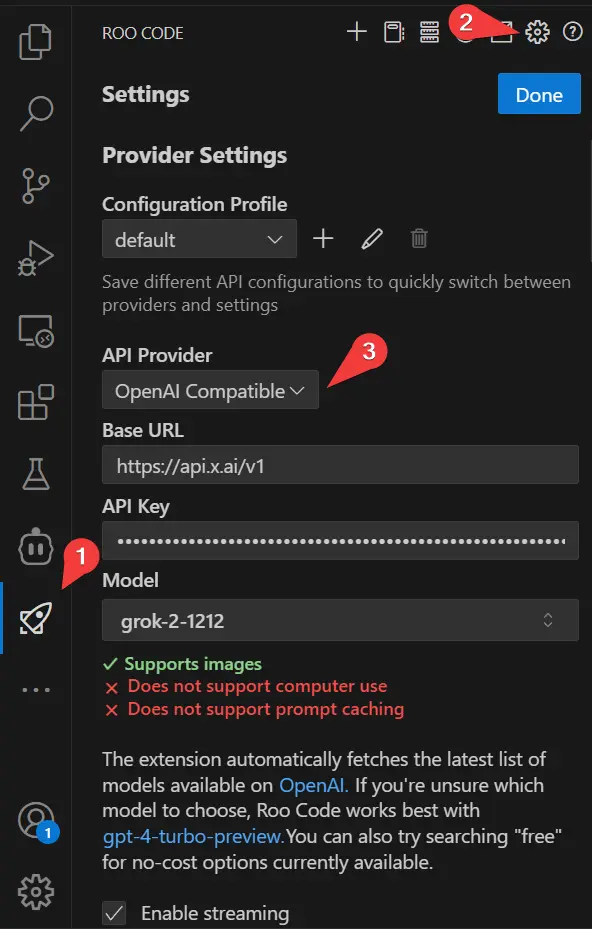Image resolution: width=592 pixels, height=929 pixels.
Task: Click inside the API Key field
Action: click(340, 540)
